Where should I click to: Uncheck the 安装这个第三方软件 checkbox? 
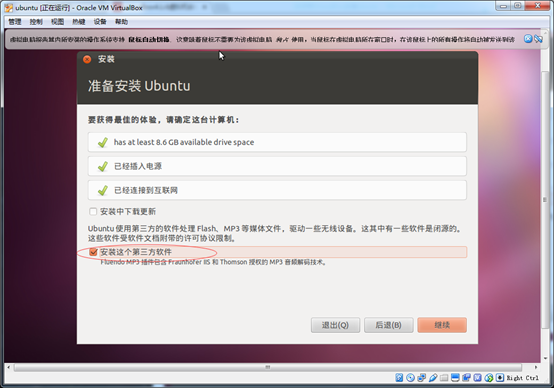93,252
